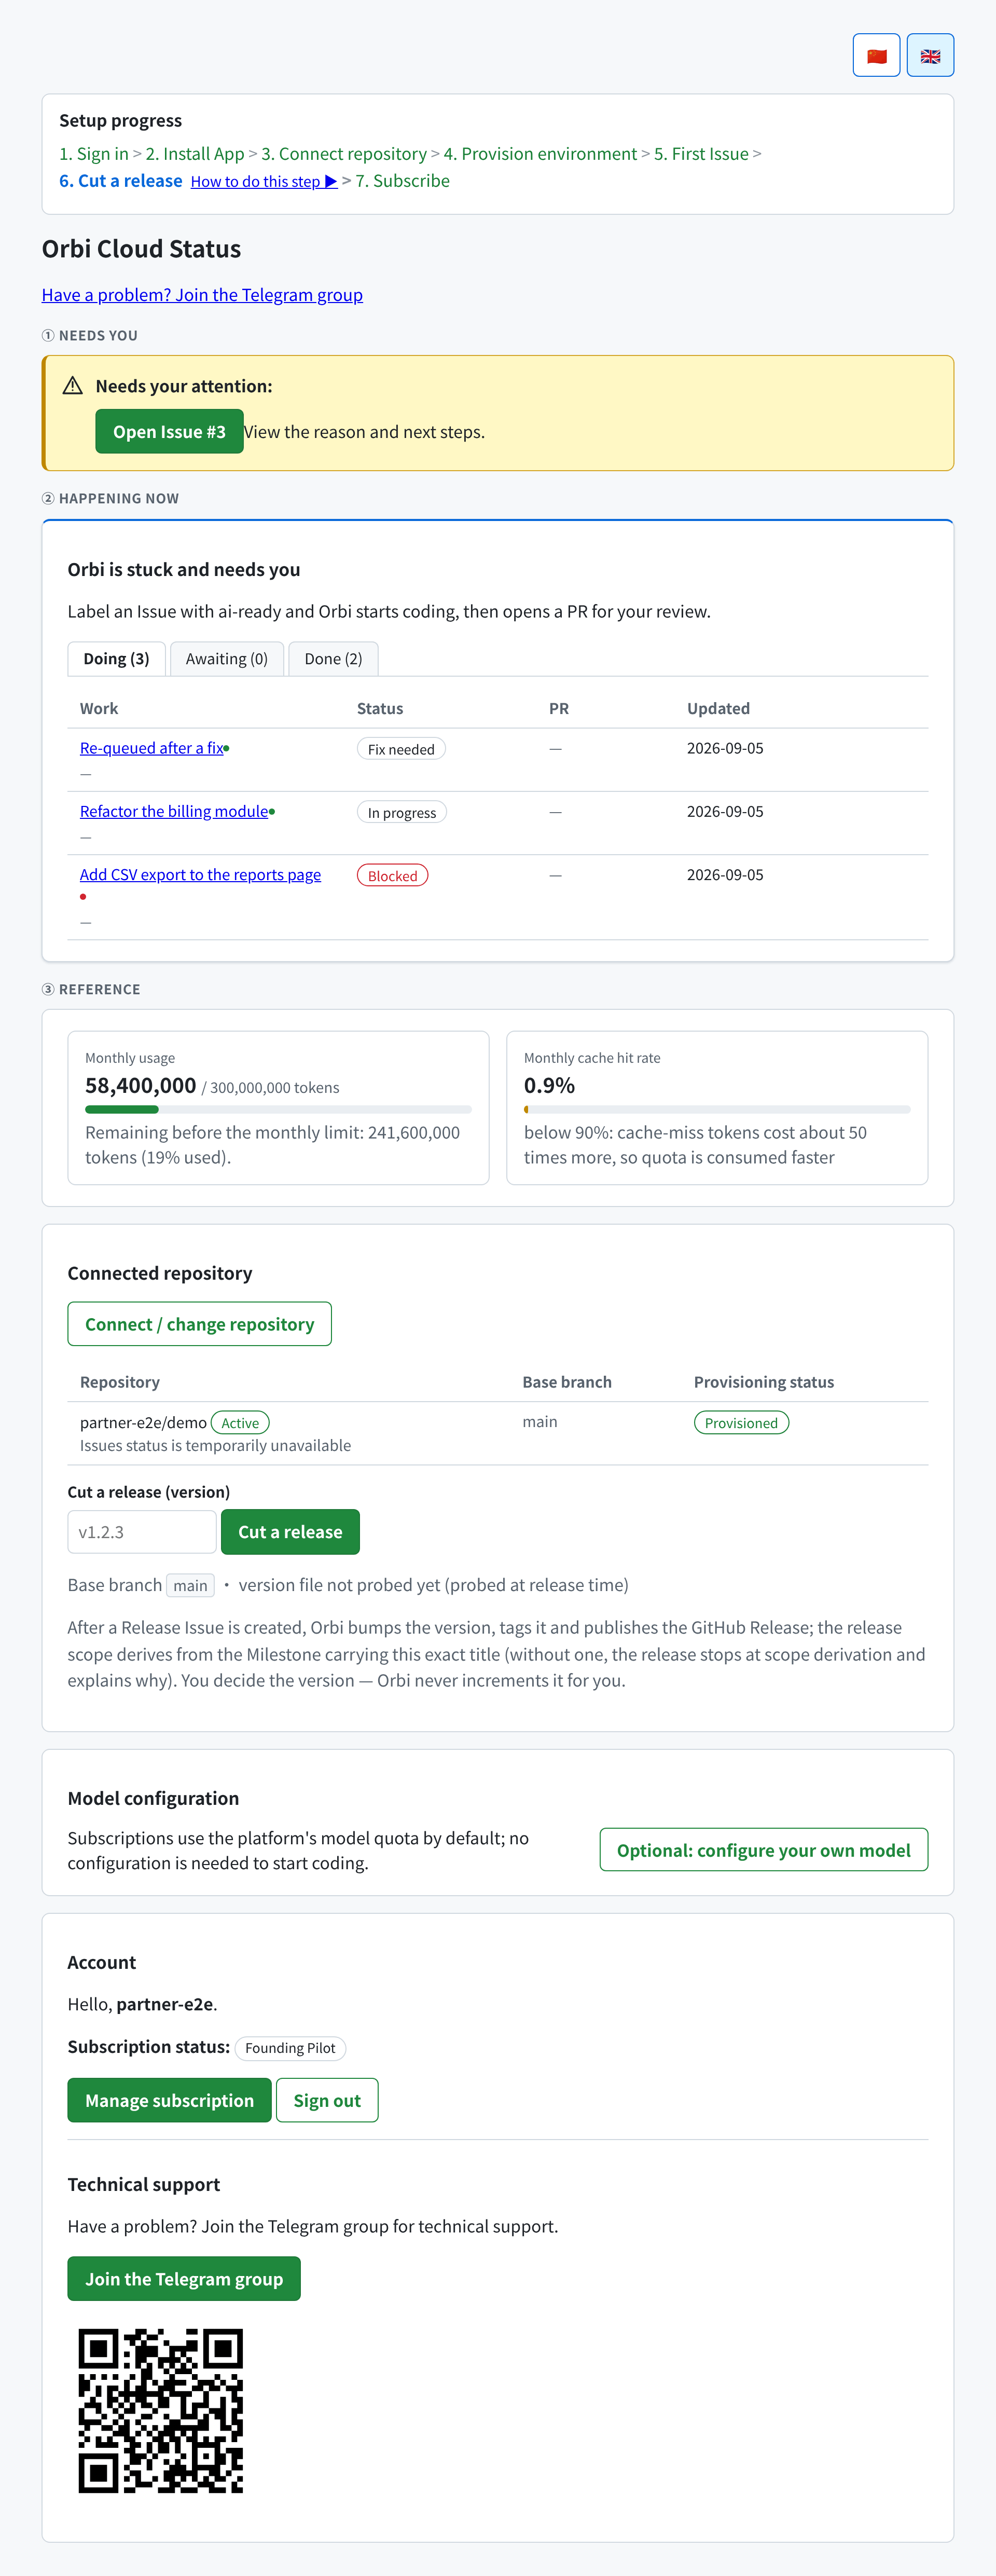Go to step '7. Subscribe'

[402, 181]
